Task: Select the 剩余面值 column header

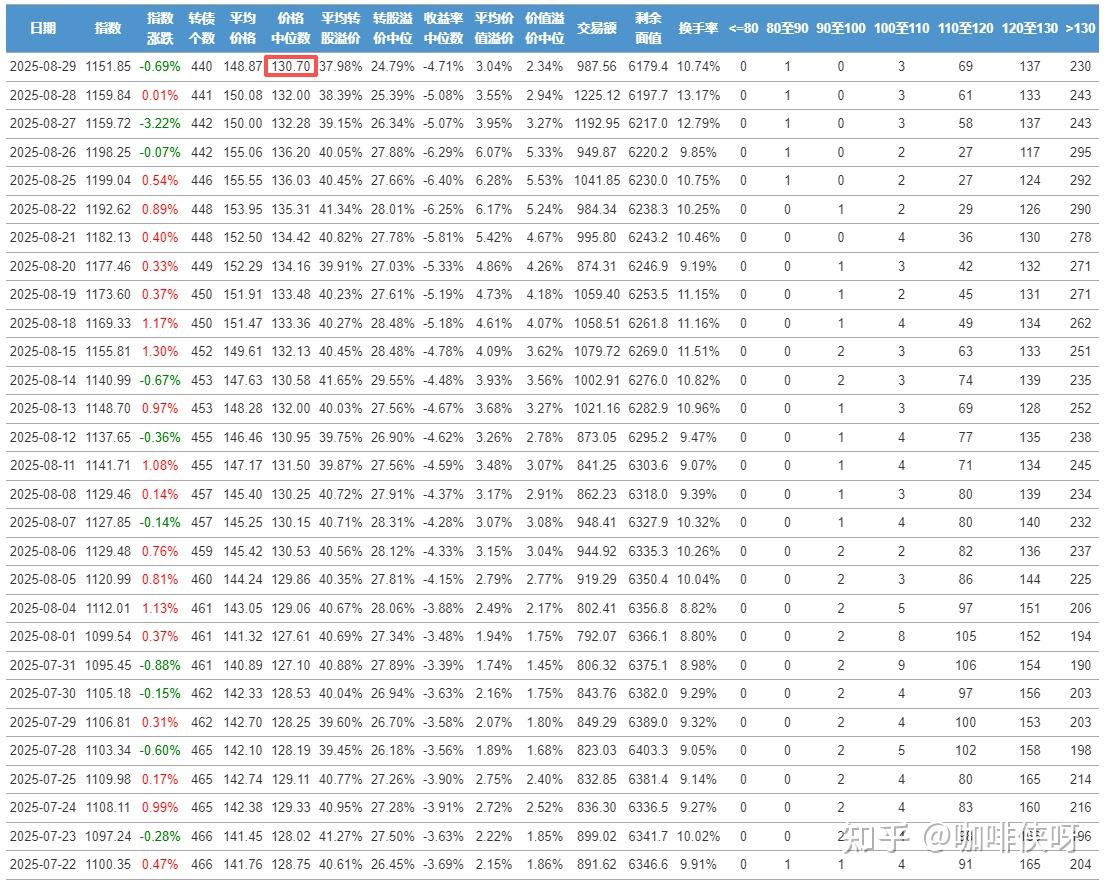Action: [x=648, y=28]
